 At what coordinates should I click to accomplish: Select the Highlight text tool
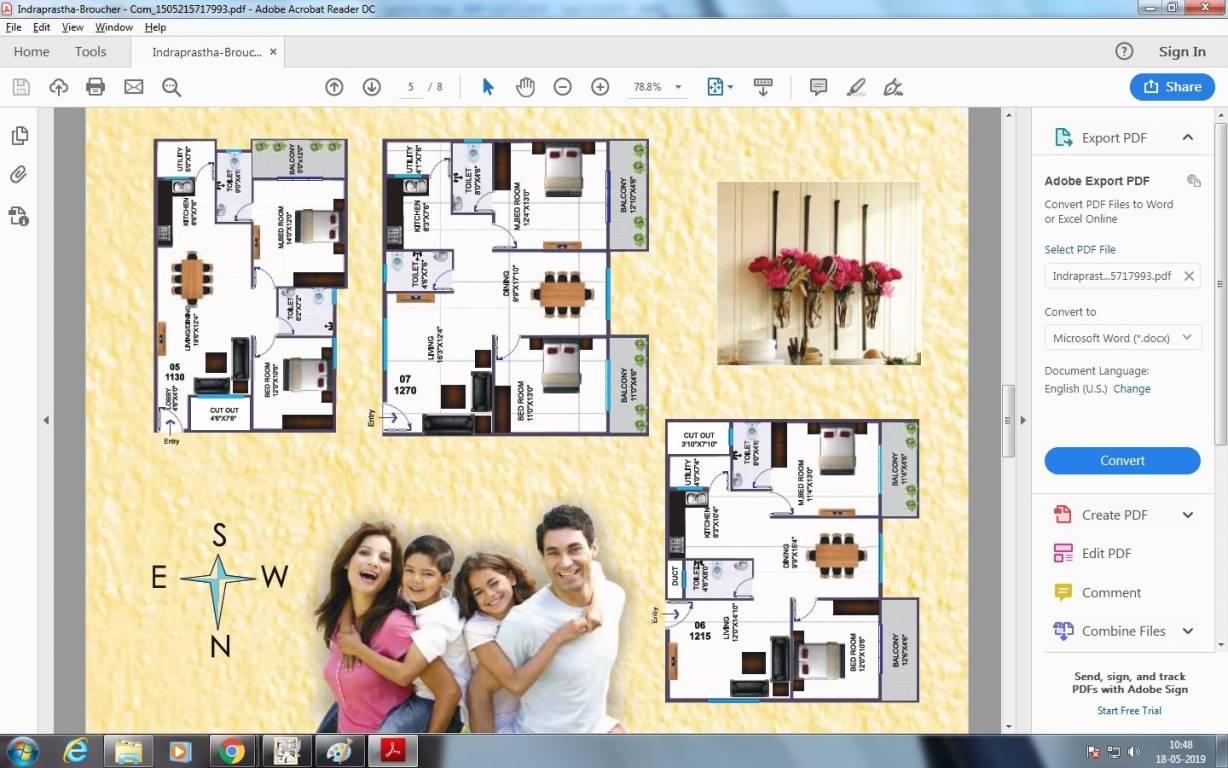tap(856, 87)
